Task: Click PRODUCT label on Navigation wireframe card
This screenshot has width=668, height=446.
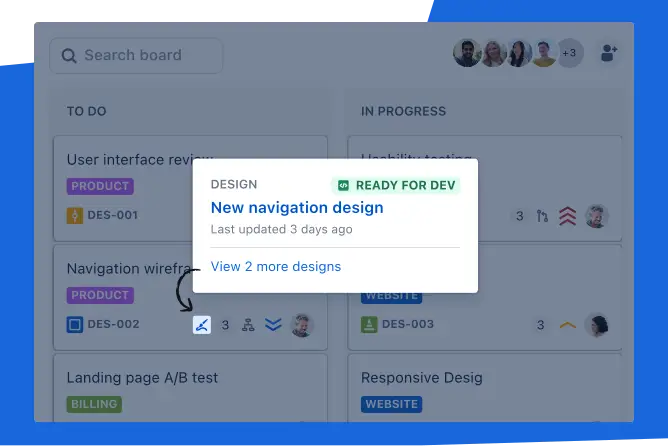Action: click(x=100, y=295)
